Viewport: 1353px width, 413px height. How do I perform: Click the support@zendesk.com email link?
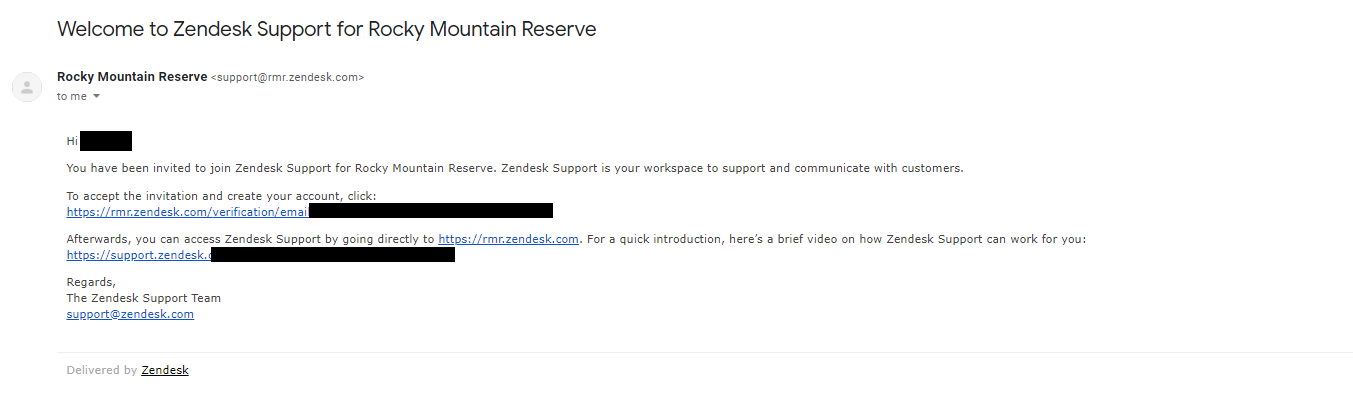point(130,314)
